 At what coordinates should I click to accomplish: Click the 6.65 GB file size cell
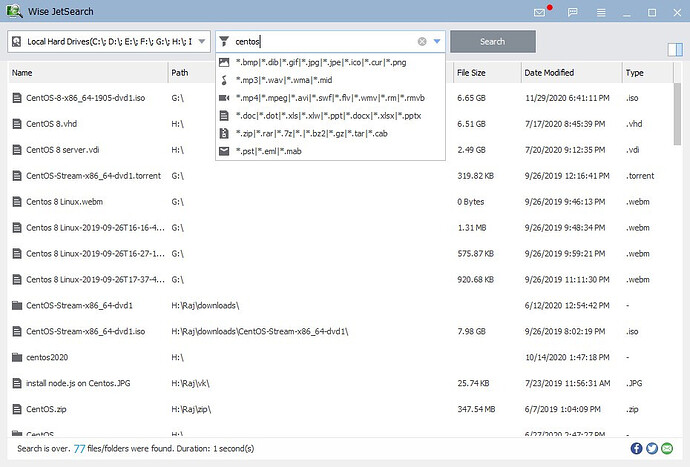pos(471,98)
